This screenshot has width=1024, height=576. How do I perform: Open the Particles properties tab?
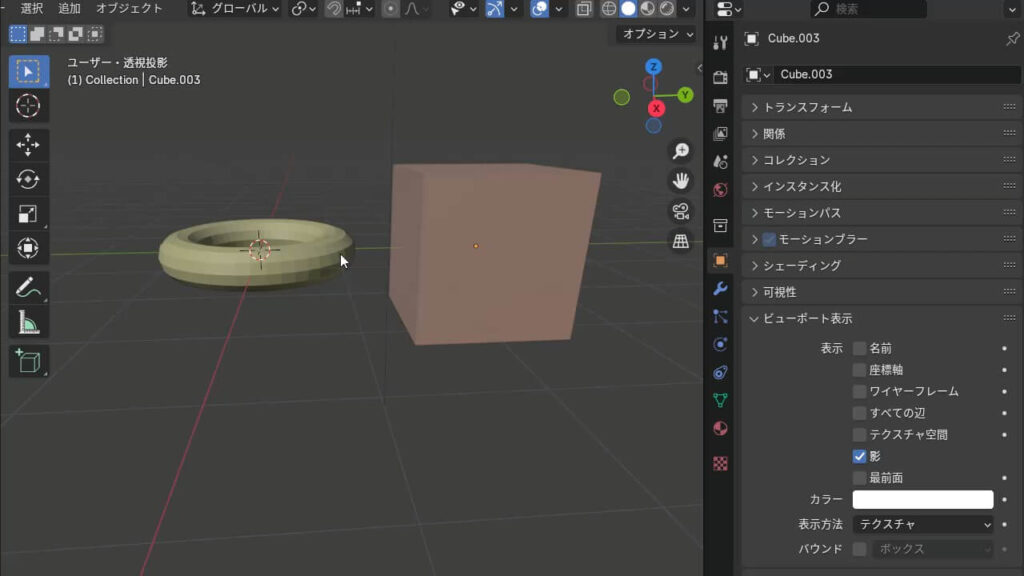(720, 317)
